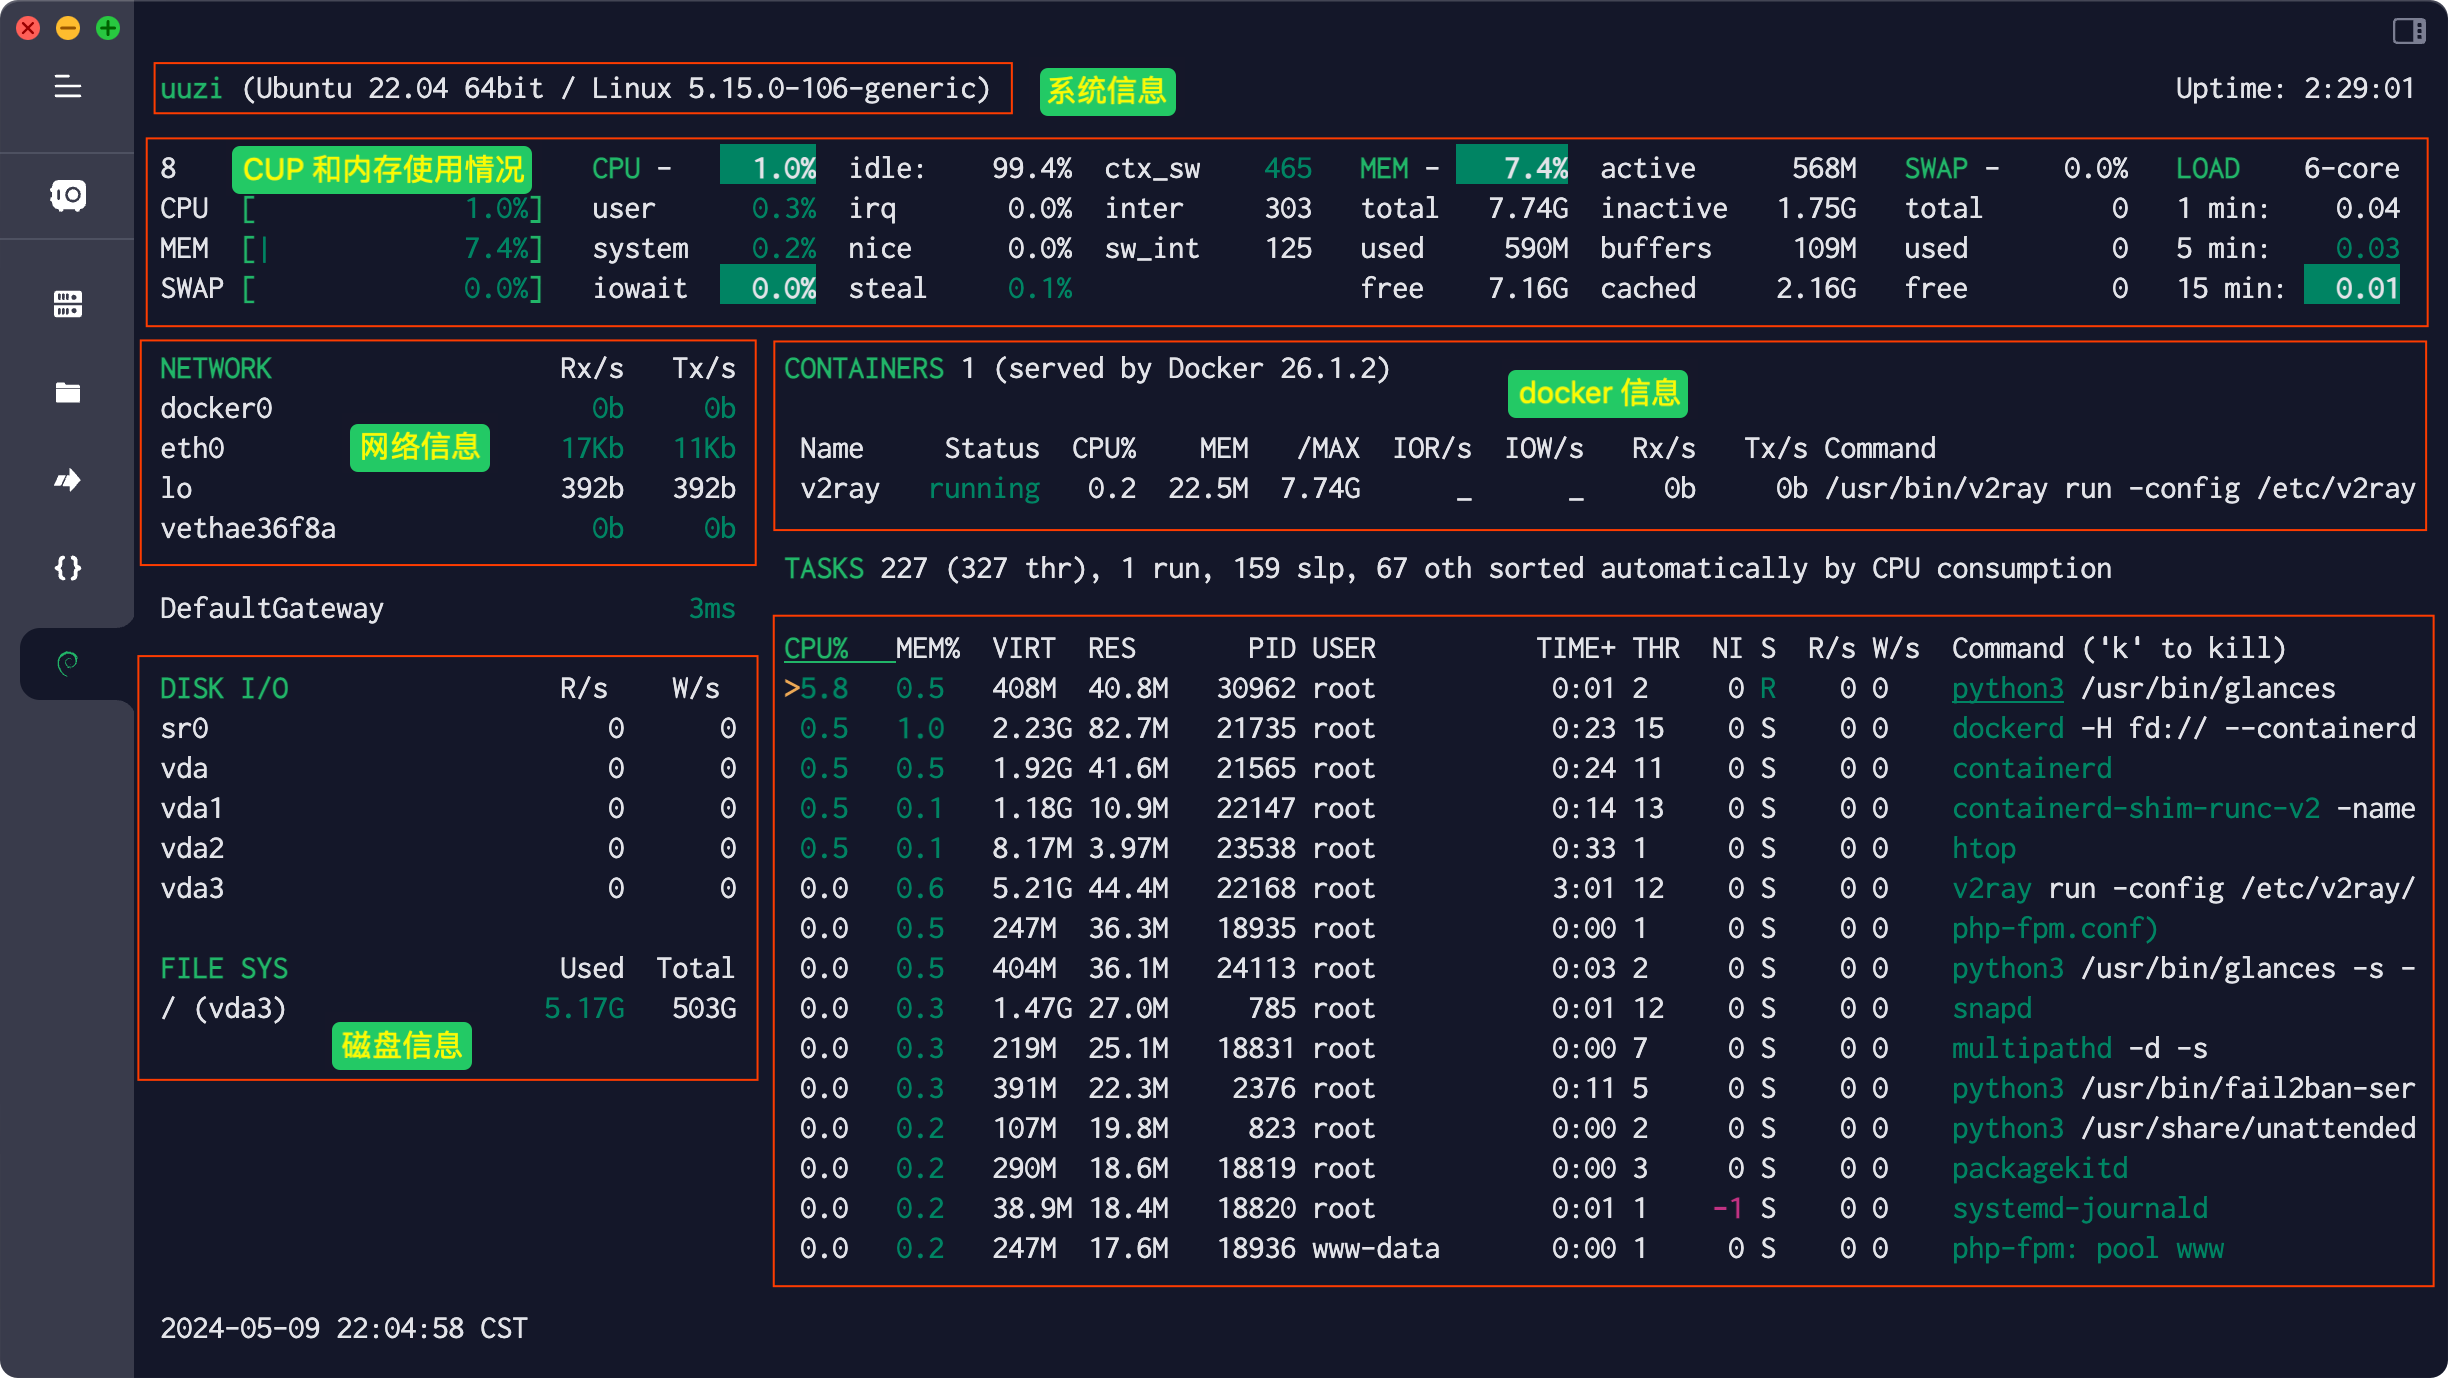Switch to the active terminal tab swirl icon
The height and width of the screenshot is (1378, 2448).
(x=67, y=663)
